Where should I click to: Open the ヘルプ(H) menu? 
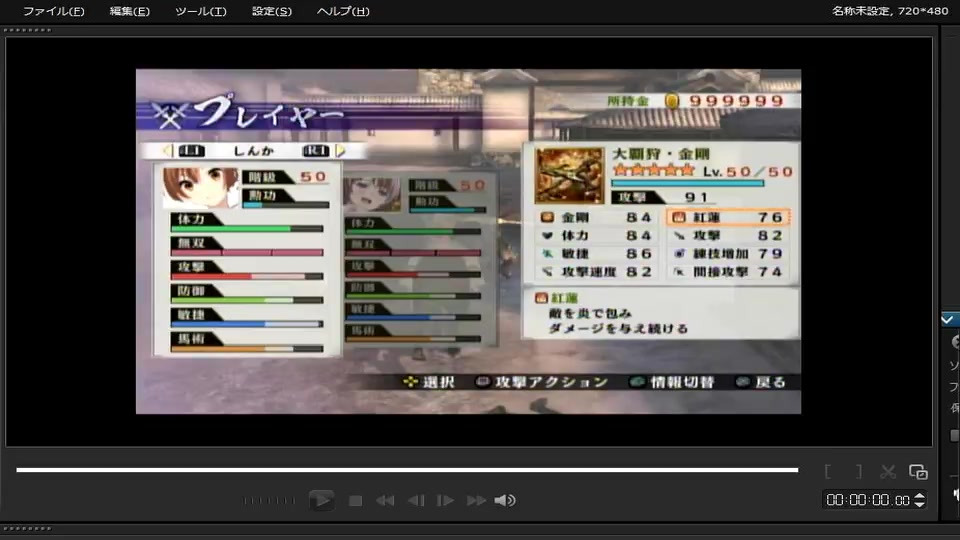click(343, 11)
